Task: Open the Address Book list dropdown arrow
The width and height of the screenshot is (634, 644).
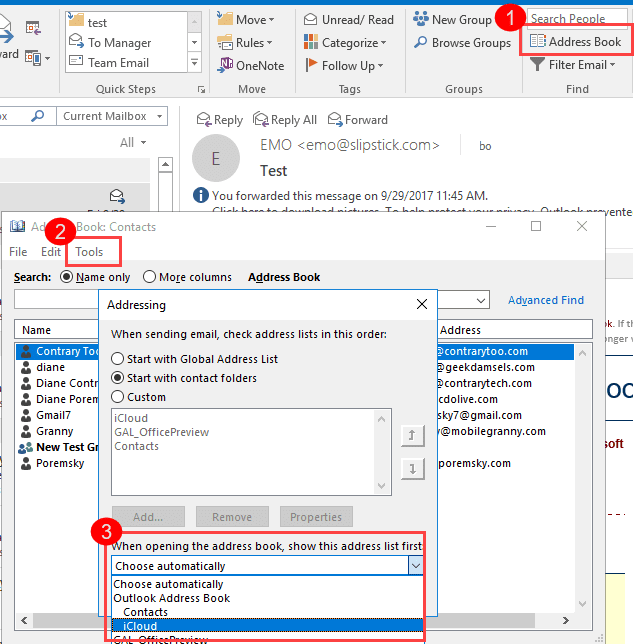Action: point(481,300)
